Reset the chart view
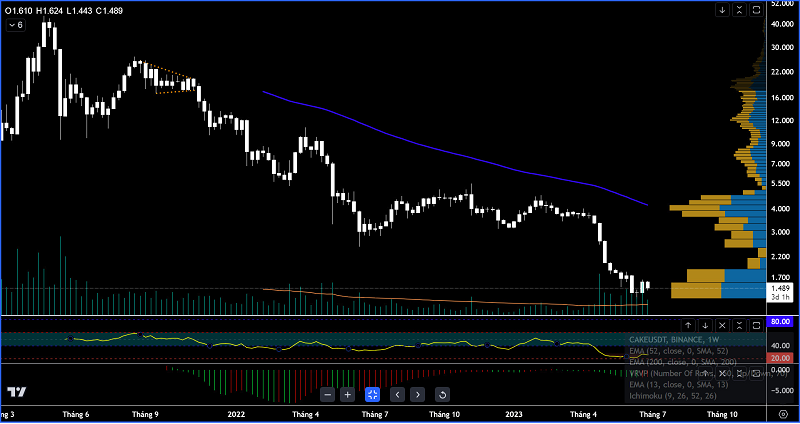 pos(442,394)
